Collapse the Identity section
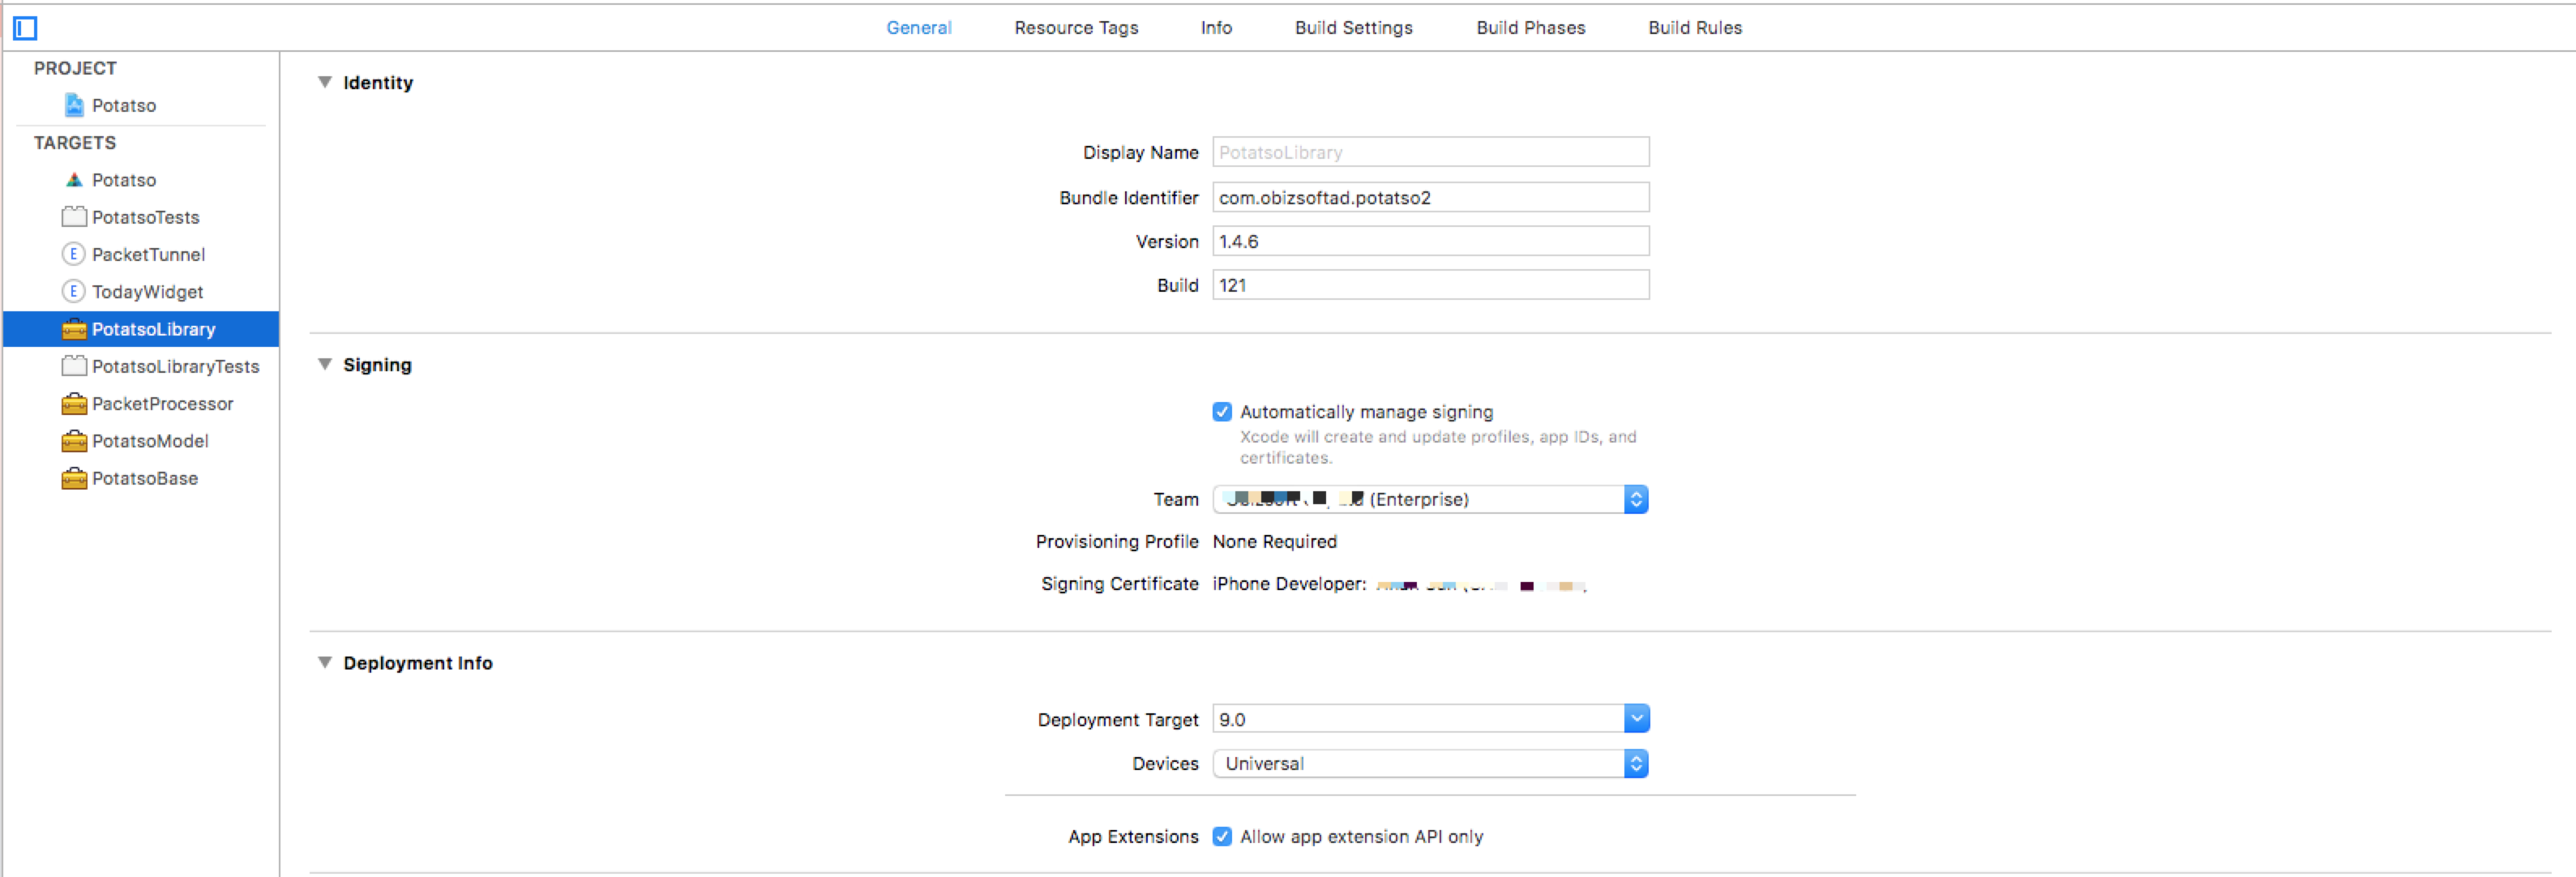The width and height of the screenshot is (2576, 877). [325, 82]
